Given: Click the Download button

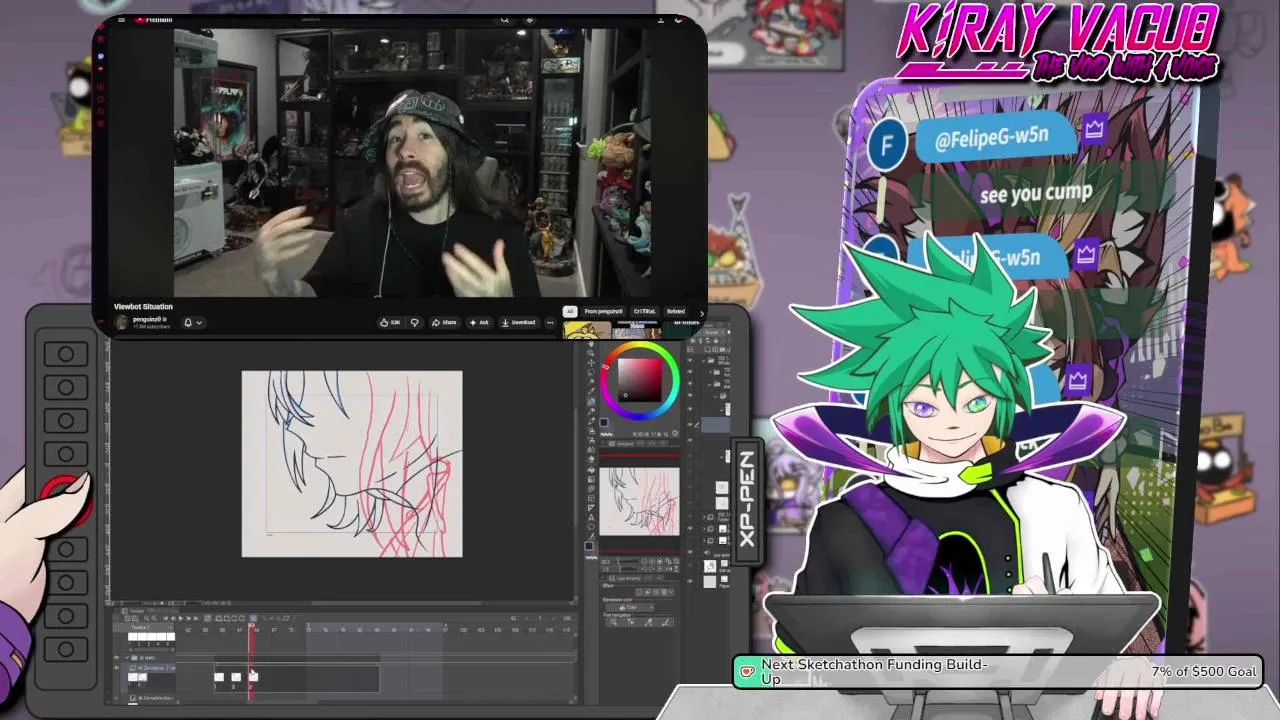Looking at the screenshot, I should [x=518, y=322].
